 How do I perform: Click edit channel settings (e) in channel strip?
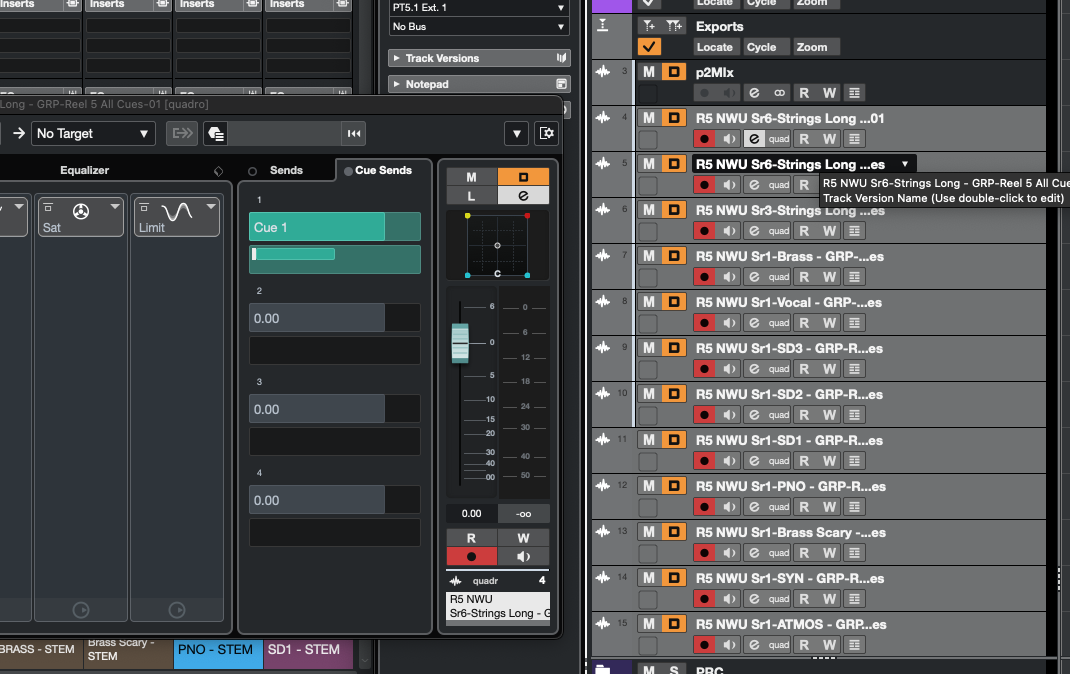click(523, 196)
